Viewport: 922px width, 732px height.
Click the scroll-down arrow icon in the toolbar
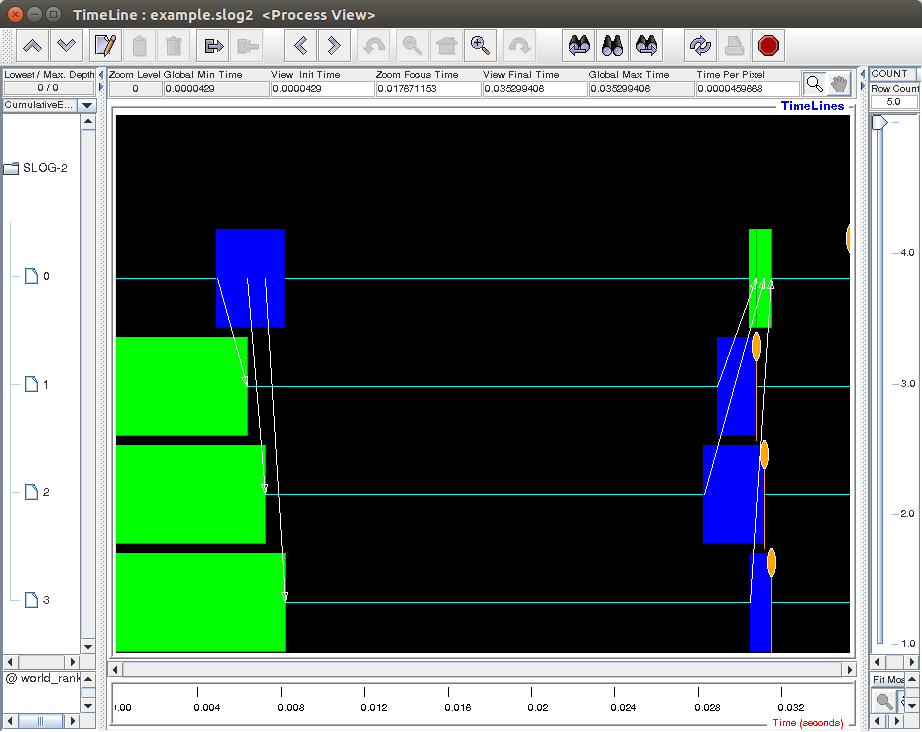tap(66, 46)
